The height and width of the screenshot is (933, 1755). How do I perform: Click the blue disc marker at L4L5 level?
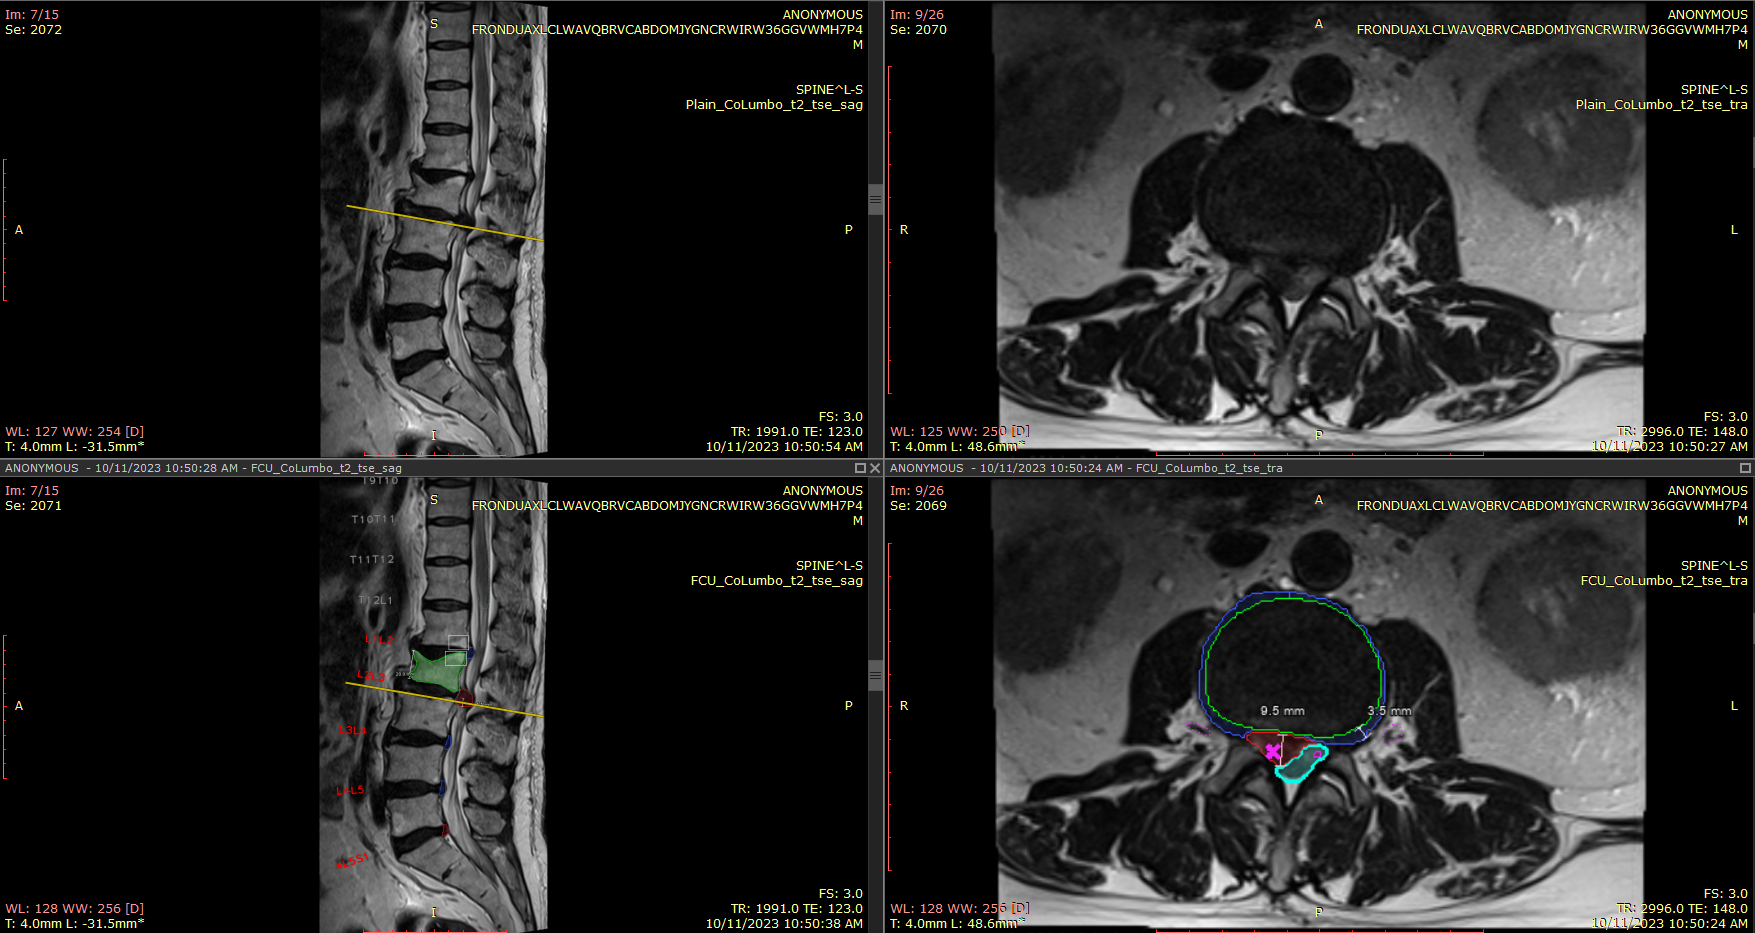442,788
